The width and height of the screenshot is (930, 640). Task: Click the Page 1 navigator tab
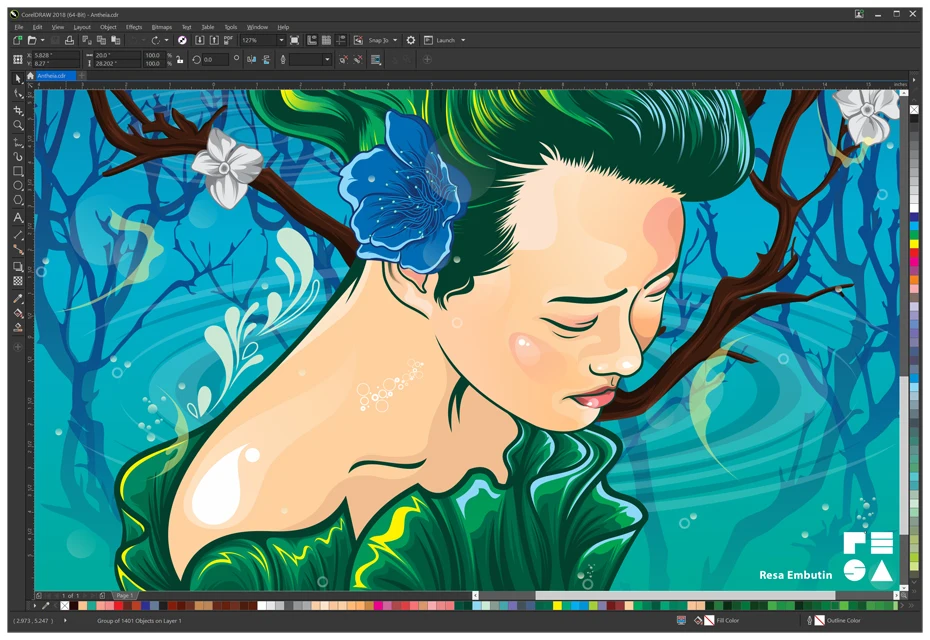click(122, 597)
